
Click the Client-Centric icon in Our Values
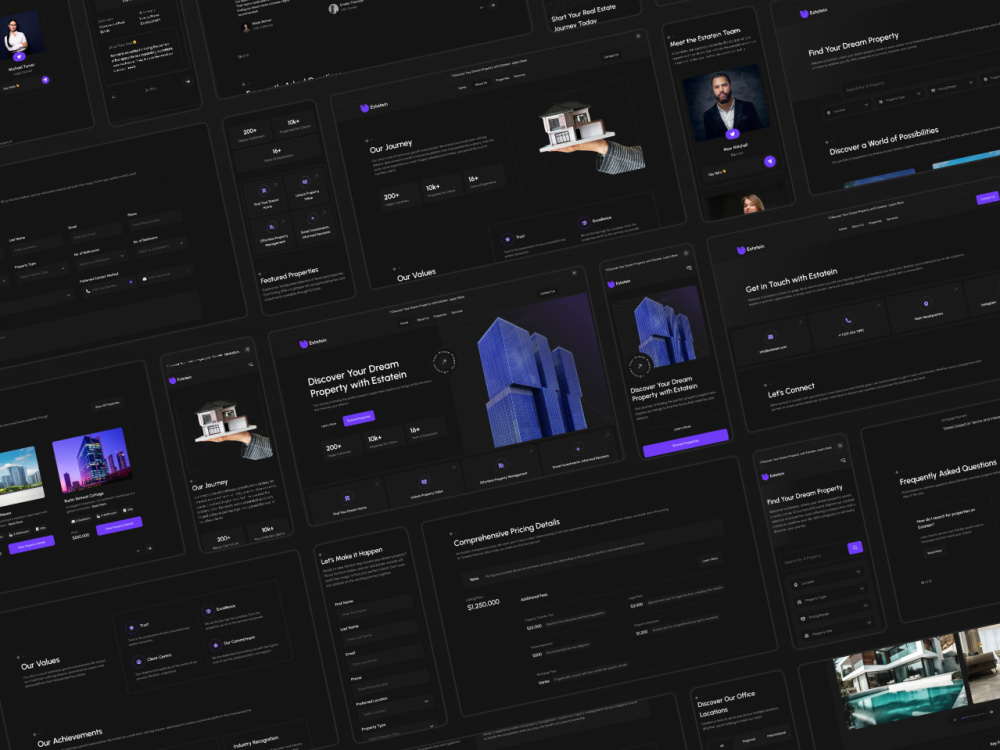coord(138,661)
